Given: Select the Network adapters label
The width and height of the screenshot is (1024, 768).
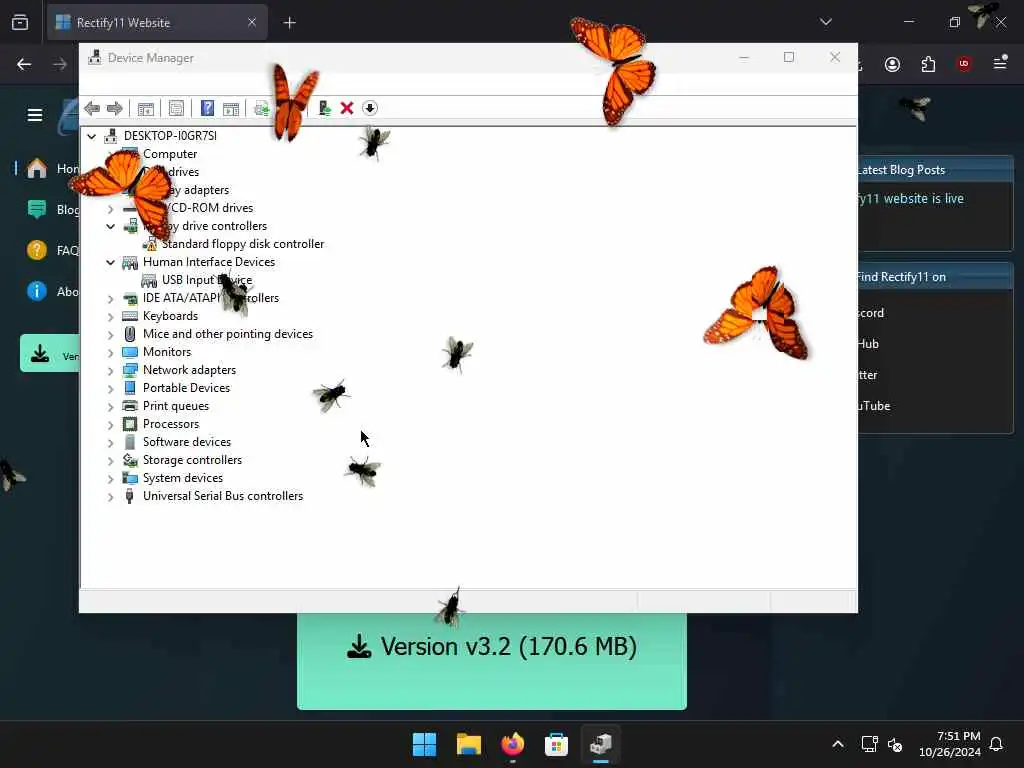Looking at the screenshot, I should point(189,370).
